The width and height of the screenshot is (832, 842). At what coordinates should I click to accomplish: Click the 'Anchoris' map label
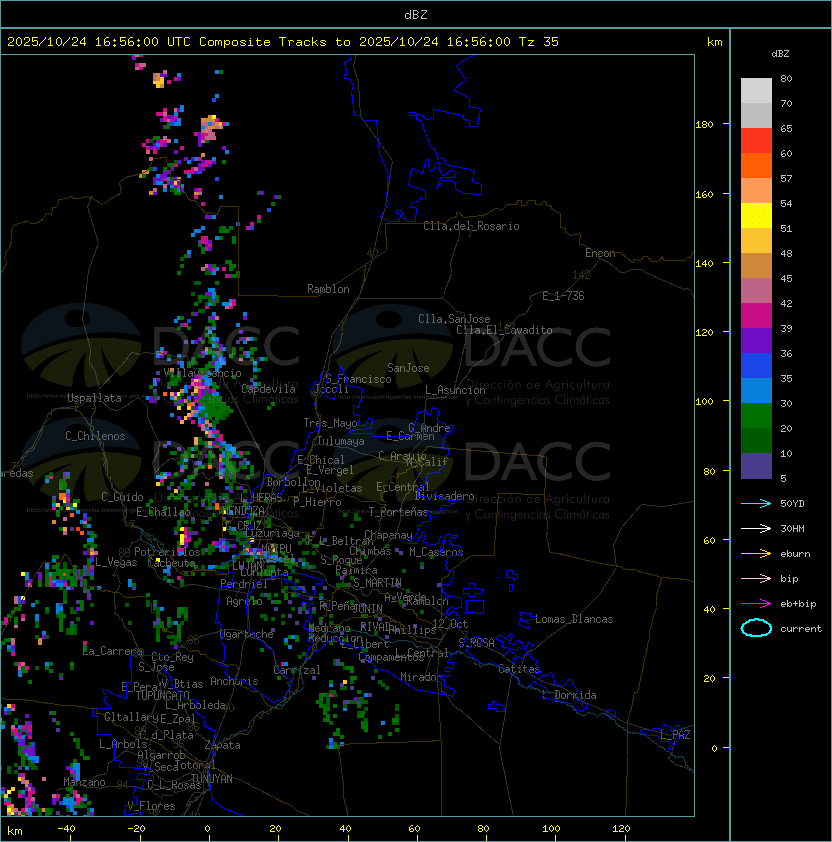click(x=234, y=681)
